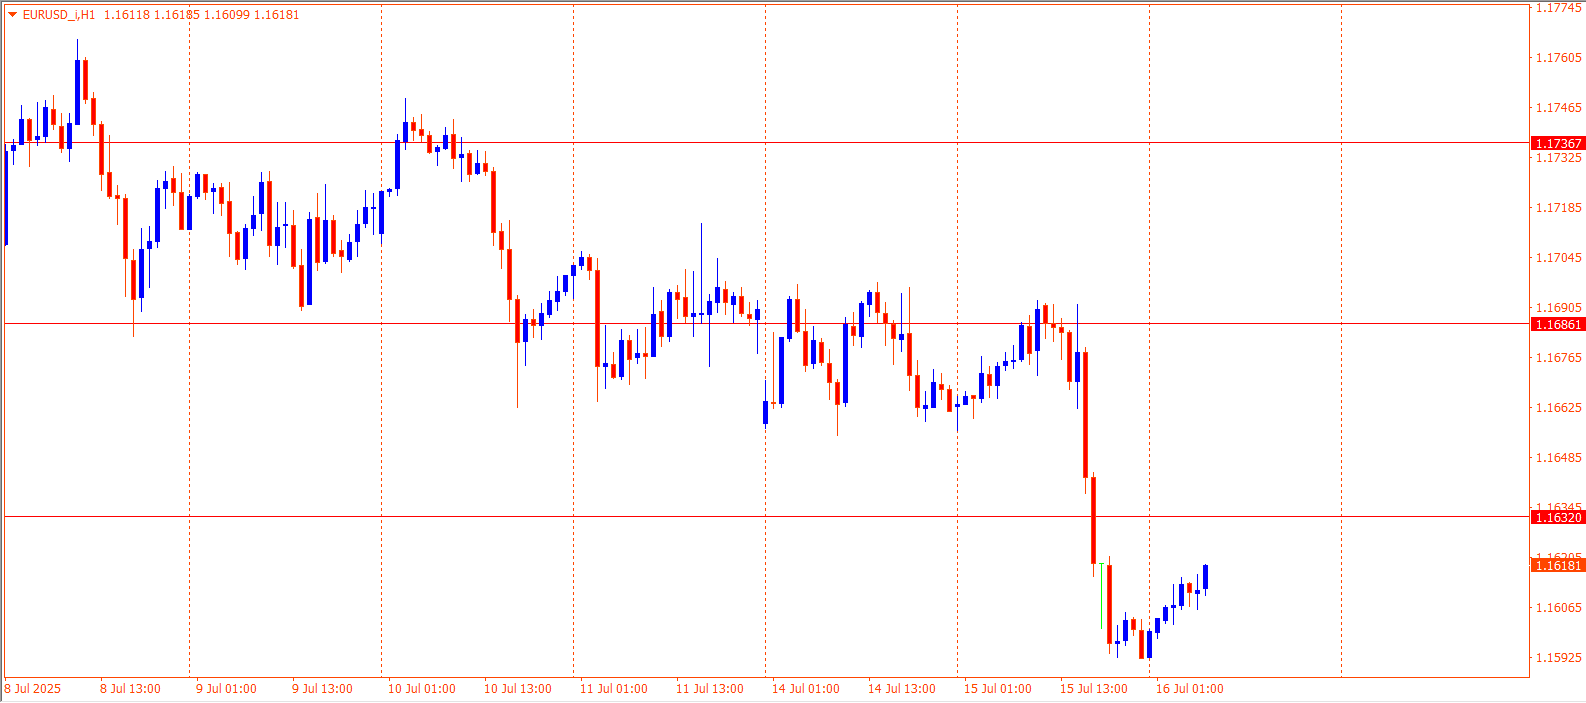Click the 11 Jul 01:00 time label

pos(614,689)
